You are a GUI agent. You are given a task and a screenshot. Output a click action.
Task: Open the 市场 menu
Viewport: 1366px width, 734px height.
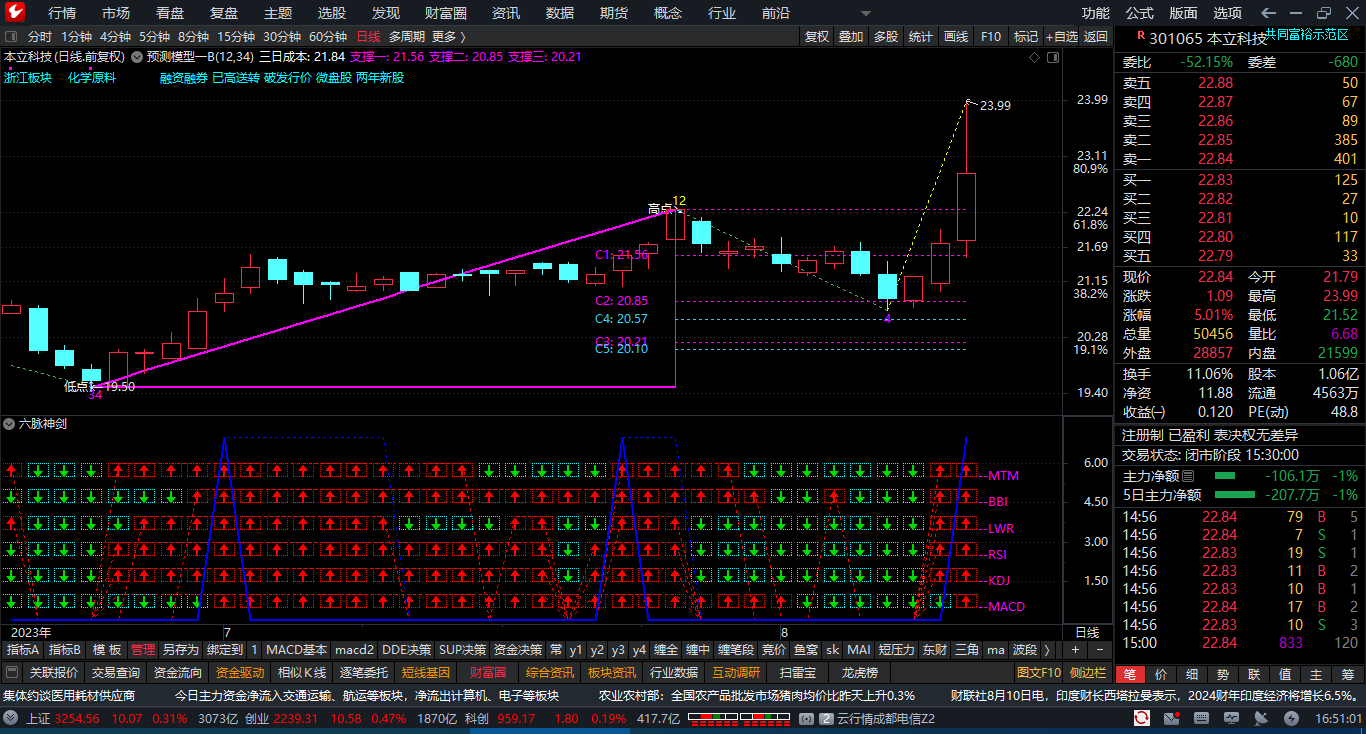coord(116,13)
